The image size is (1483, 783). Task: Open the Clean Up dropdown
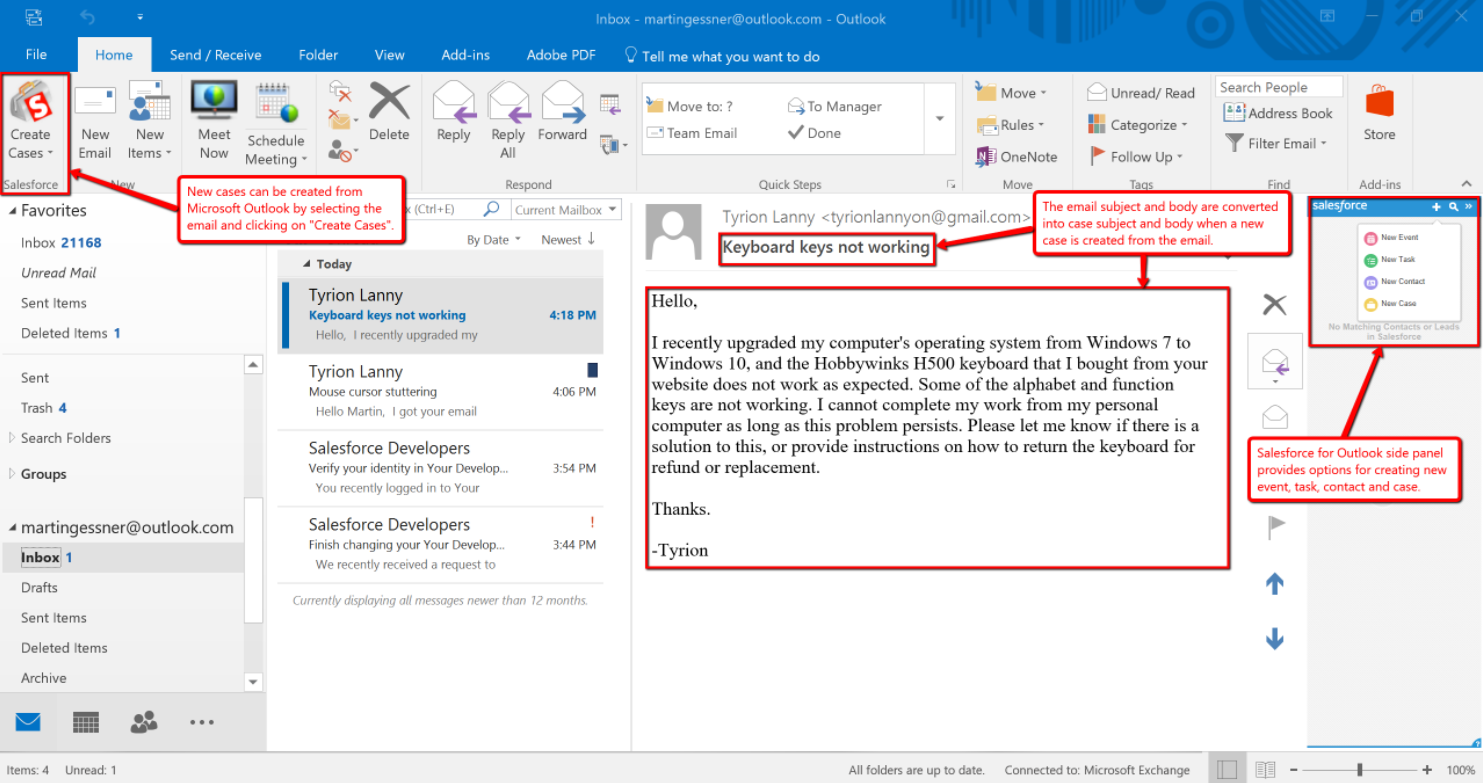(x=344, y=121)
